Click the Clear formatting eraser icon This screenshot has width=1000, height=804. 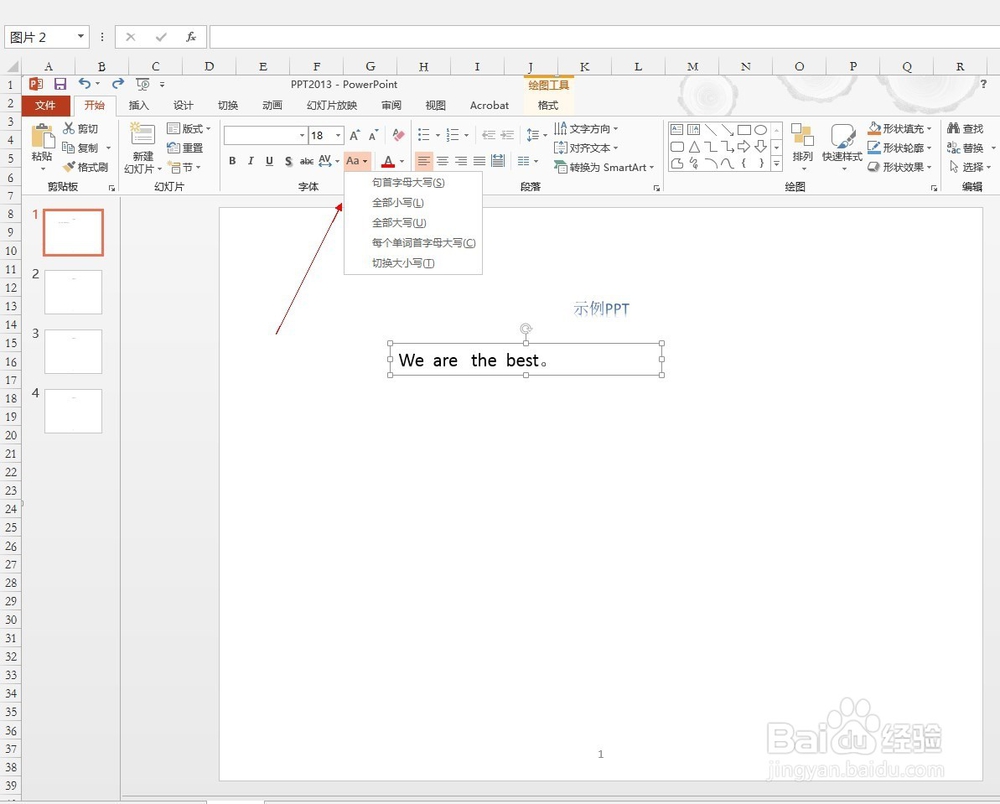(399, 135)
